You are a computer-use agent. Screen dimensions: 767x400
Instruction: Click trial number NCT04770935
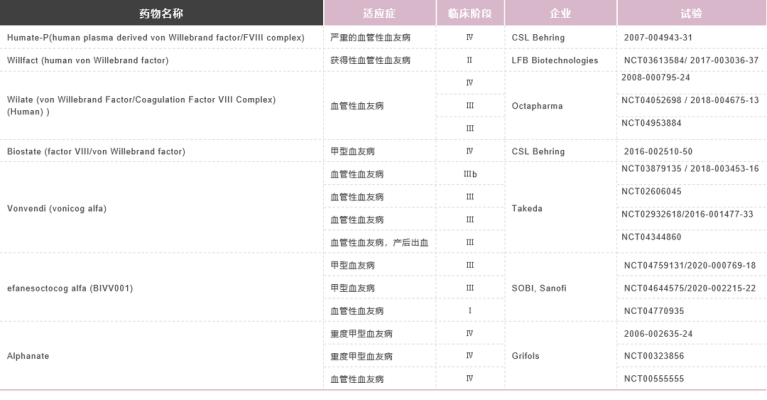[654, 311]
